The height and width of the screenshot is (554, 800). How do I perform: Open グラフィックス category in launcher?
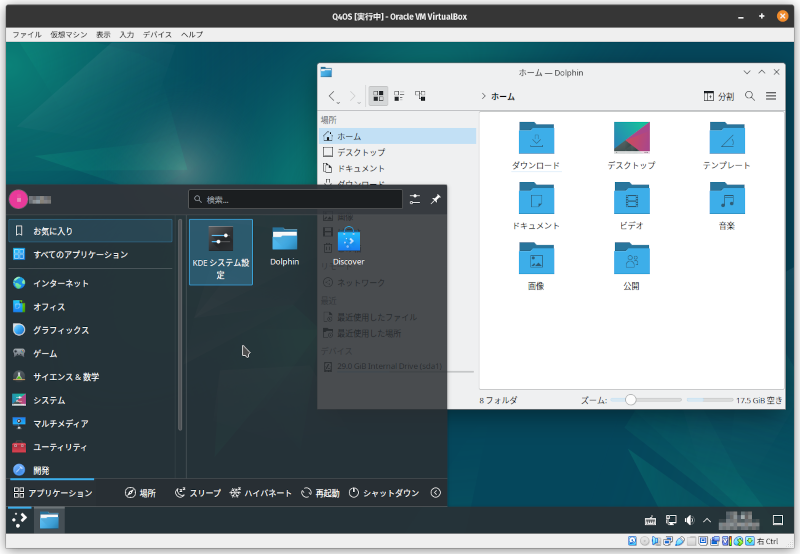pos(91,330)
